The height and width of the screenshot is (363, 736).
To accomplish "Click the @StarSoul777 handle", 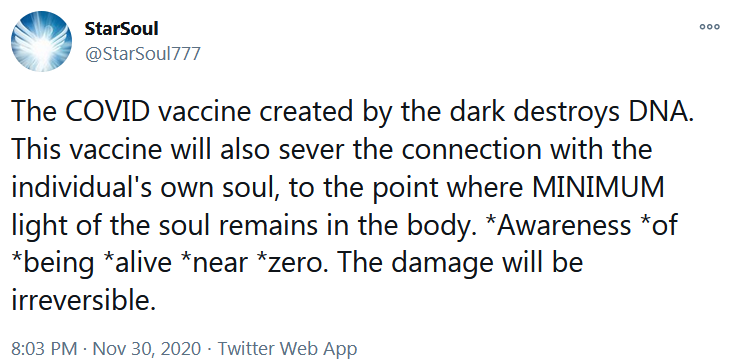I will tap(142, 54).
